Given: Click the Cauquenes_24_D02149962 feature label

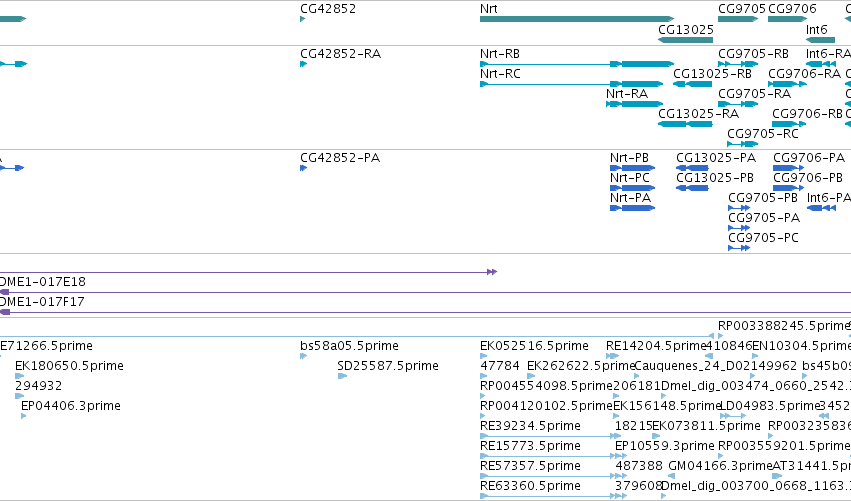Looking at the screenshot, I should 715,366.
